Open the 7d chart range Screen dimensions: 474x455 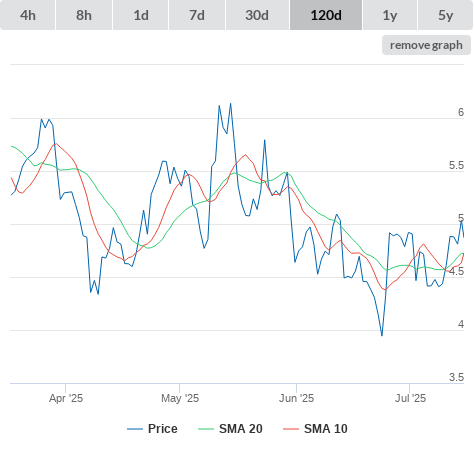[197, 15]
